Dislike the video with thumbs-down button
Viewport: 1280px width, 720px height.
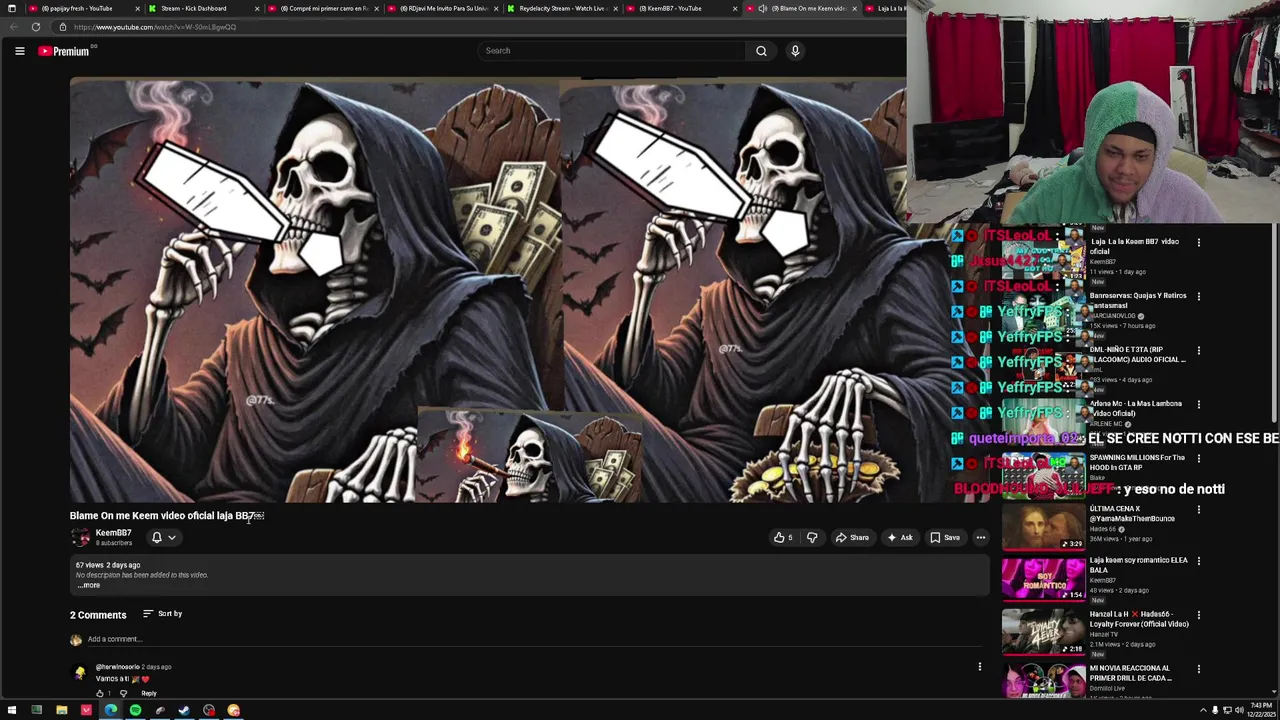coord(812,538)
